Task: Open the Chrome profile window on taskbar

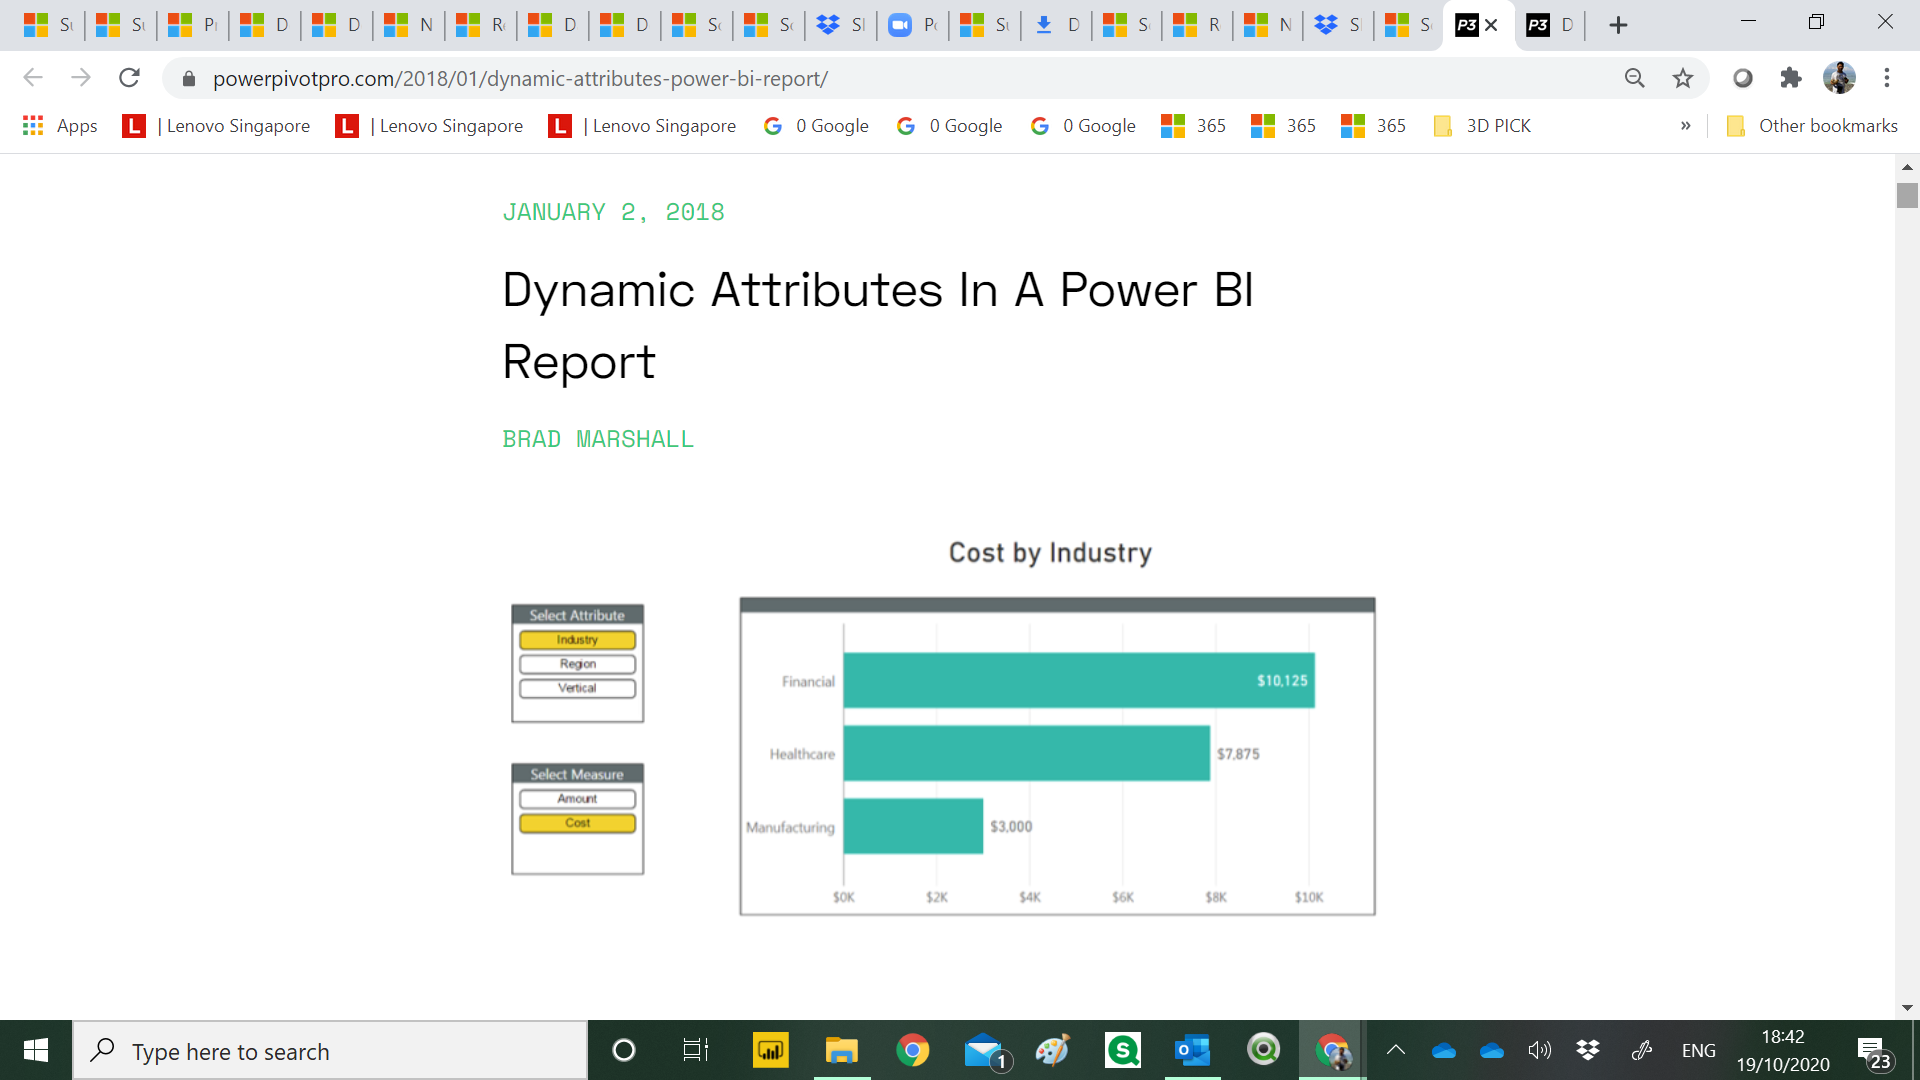Action: (x=1333, y=1050)
